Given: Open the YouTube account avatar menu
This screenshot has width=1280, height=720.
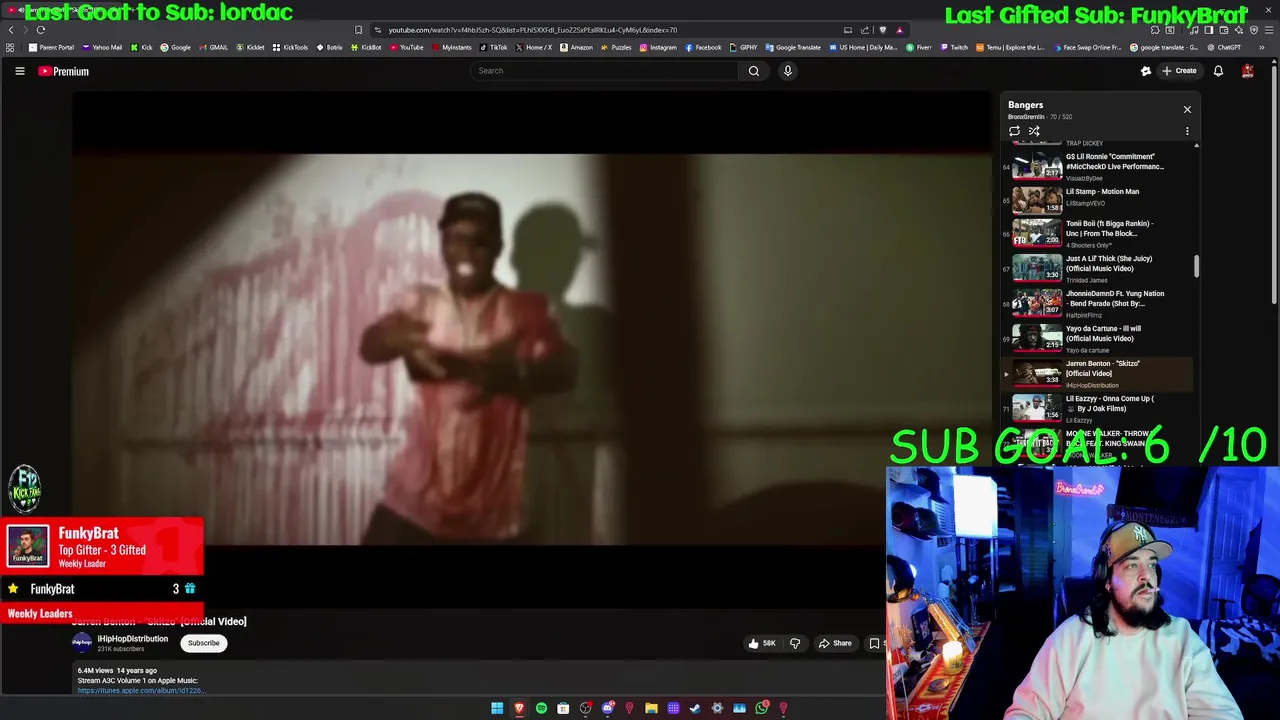Looking at the screenshot, I should (x=1247, y=71).
